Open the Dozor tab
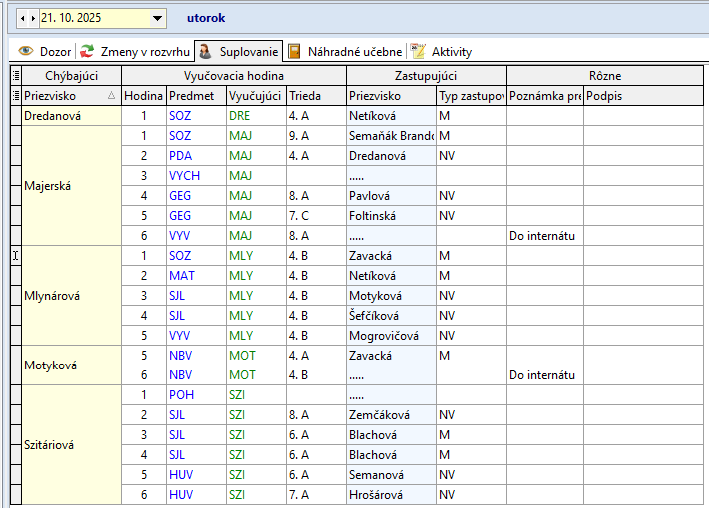709x508 pixels. point(45,51)
